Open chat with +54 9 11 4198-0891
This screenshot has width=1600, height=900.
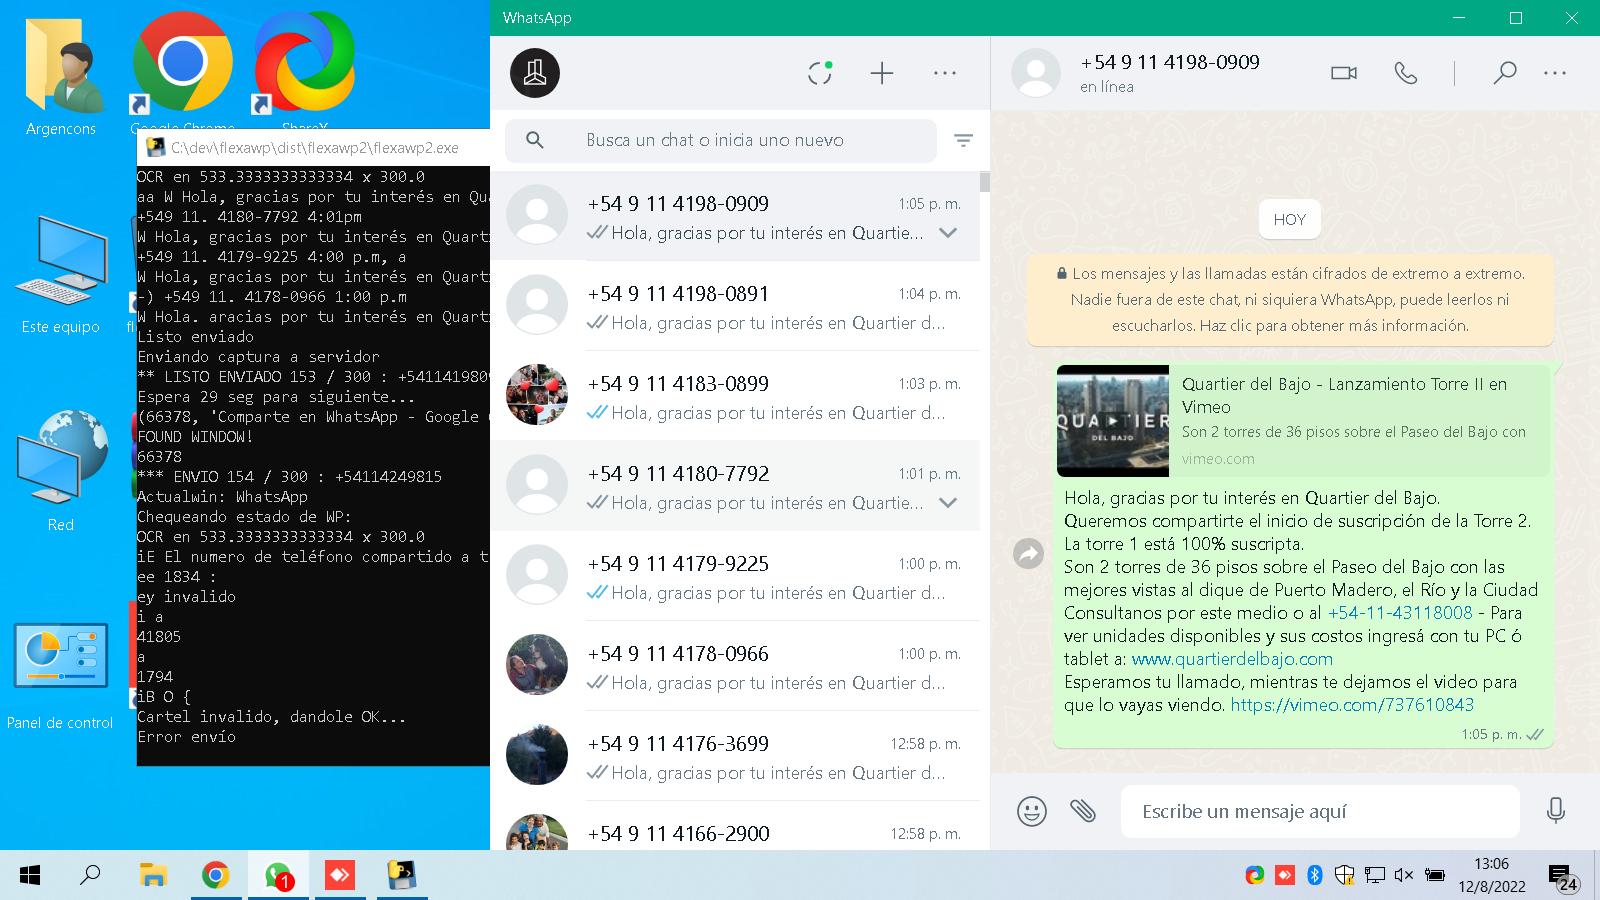(x=735, y=306)
